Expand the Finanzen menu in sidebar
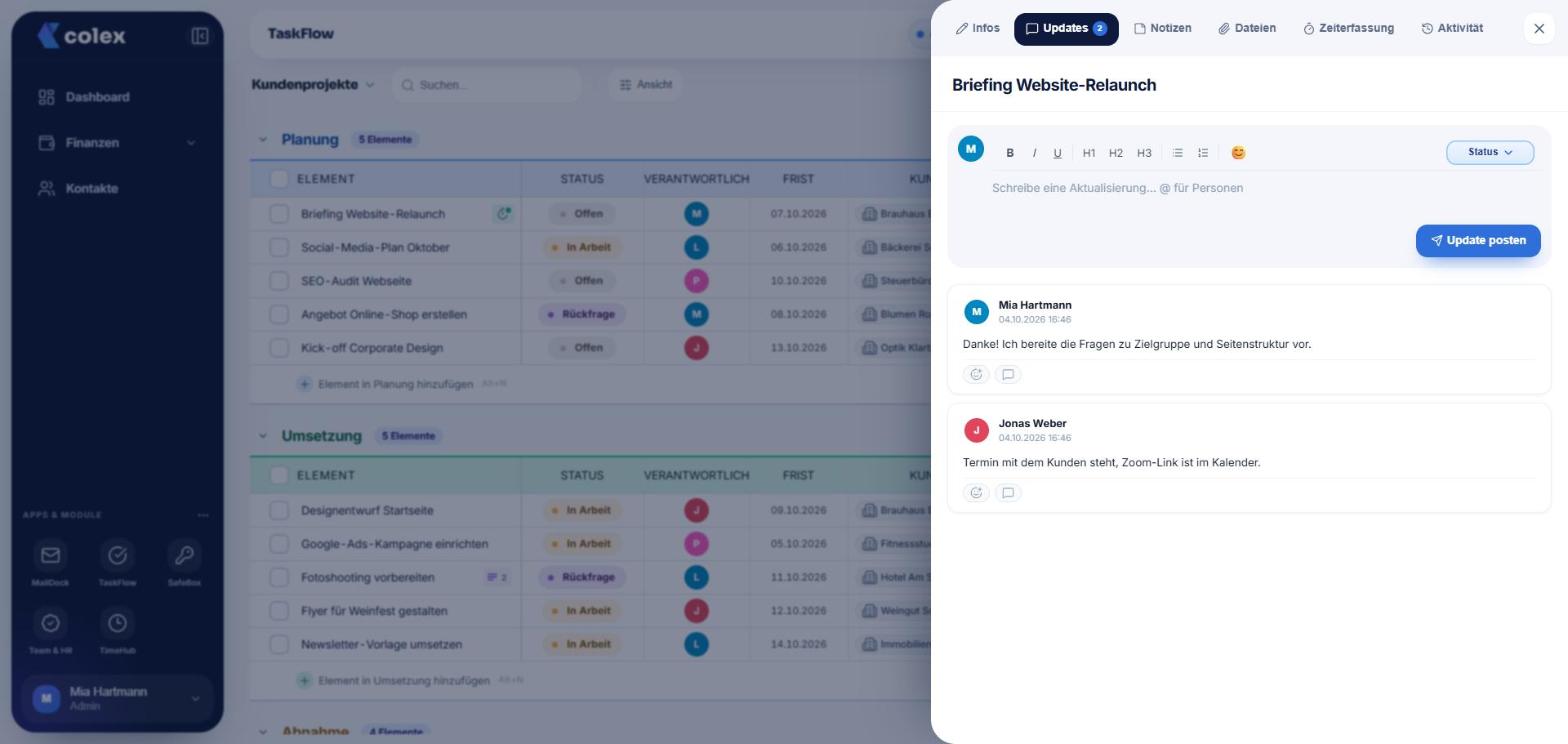The height and width of the screenshot is (744, 1568). tap(117, 143)
